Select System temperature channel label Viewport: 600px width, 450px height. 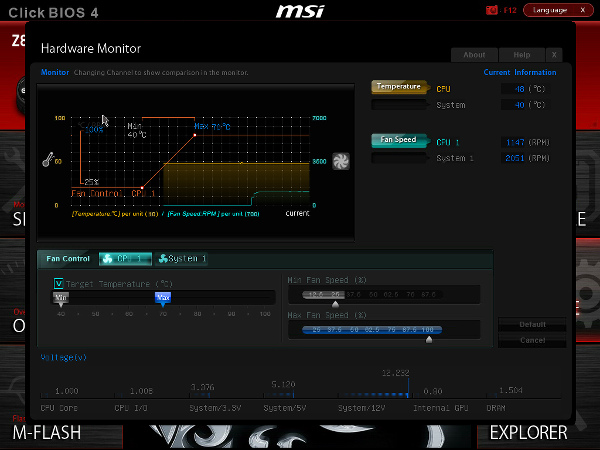point(451,105)
